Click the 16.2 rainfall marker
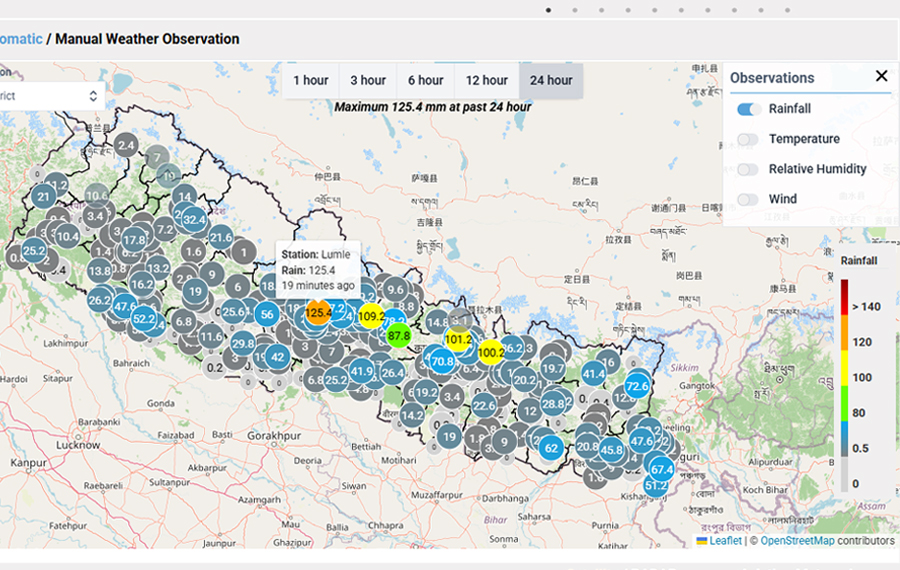Screen dimensions: 900x570 (142, 284)
